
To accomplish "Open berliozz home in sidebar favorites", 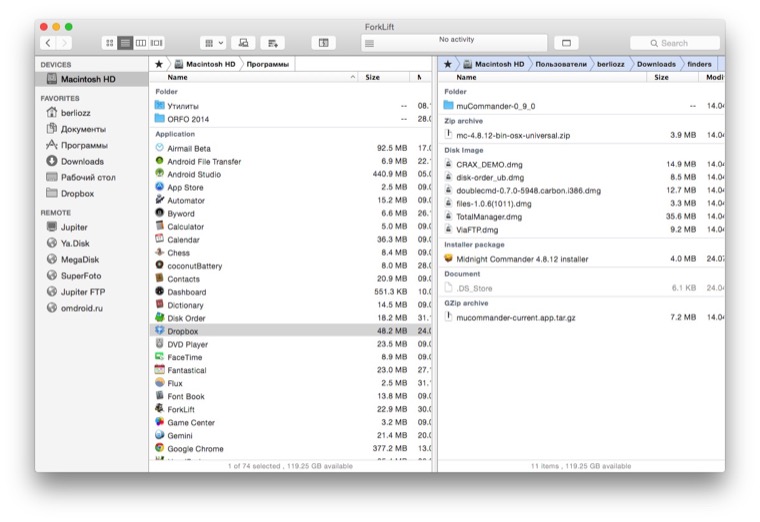I will click(x=92, y=113).
